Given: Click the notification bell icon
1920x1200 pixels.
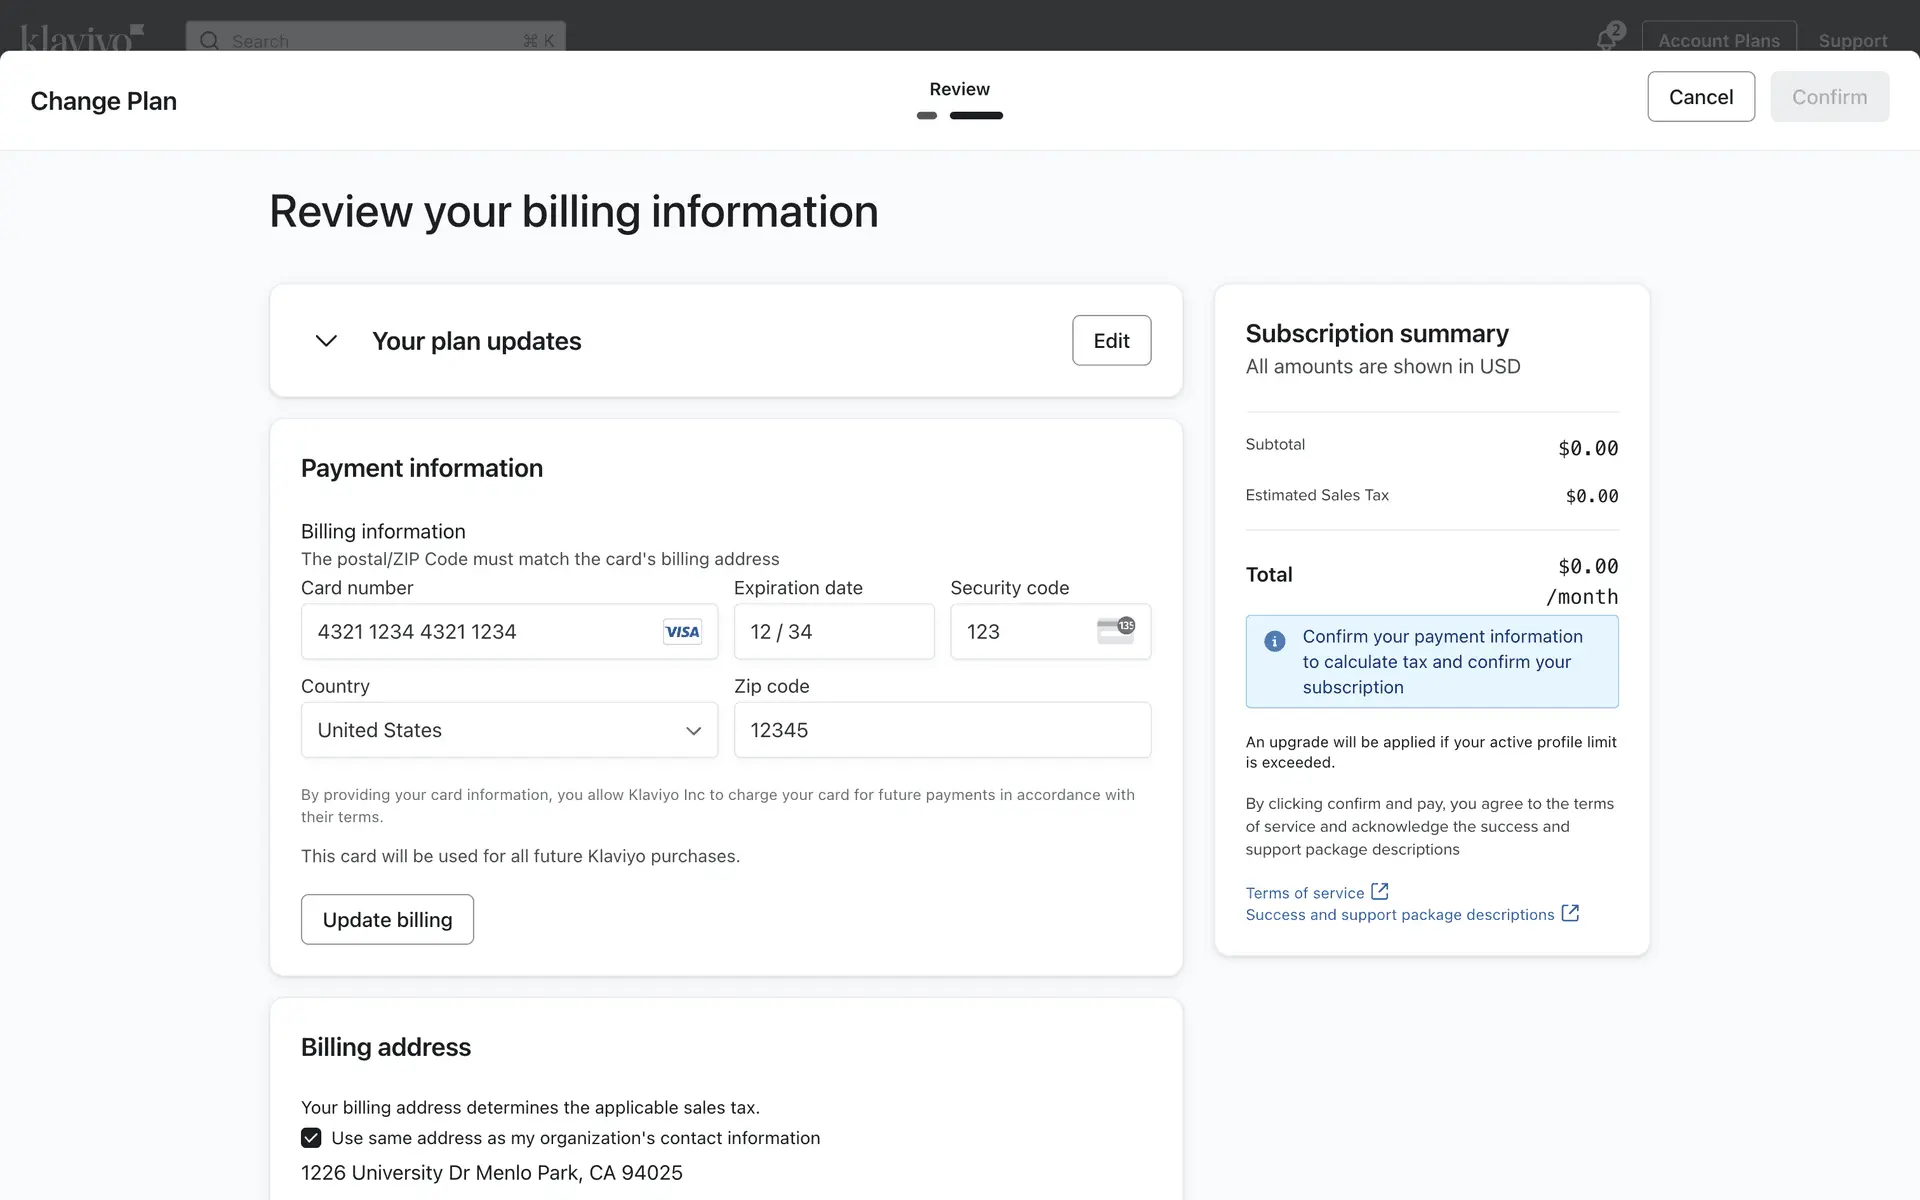Looking at the screenshot, I should [x=1606, y=40].
